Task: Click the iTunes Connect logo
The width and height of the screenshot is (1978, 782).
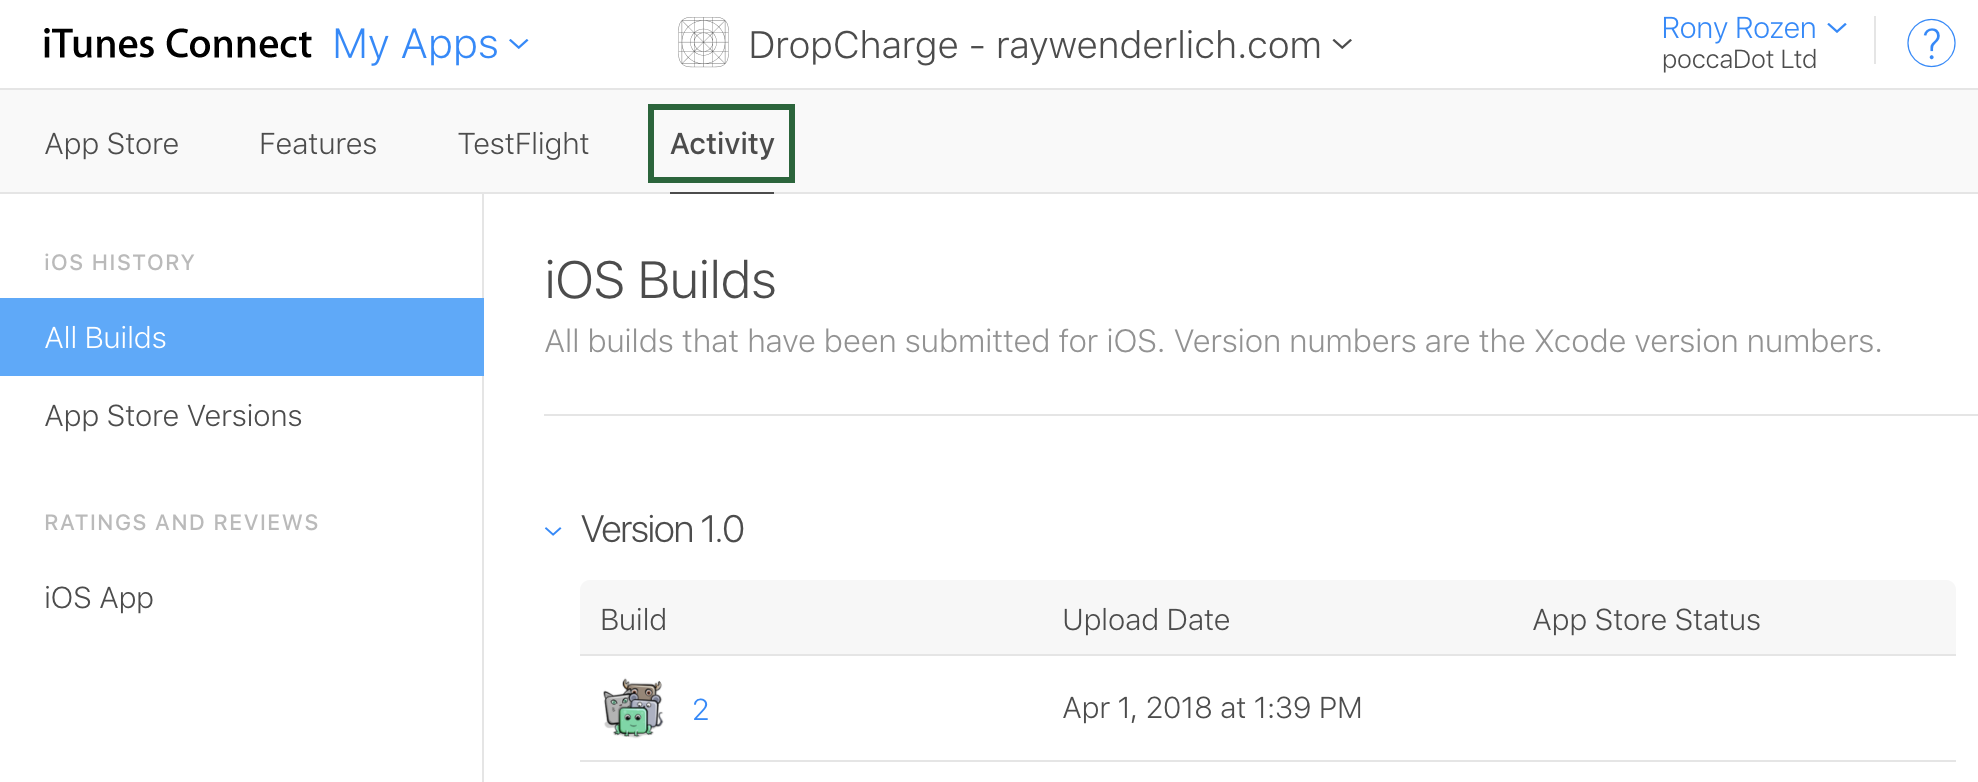Action: point(176,43)
